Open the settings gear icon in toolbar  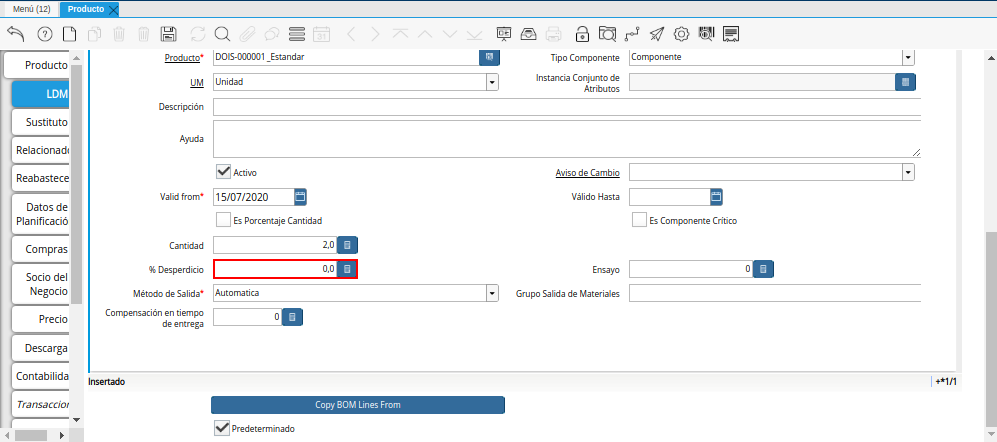pyautogui.click(x=681, y=33)
